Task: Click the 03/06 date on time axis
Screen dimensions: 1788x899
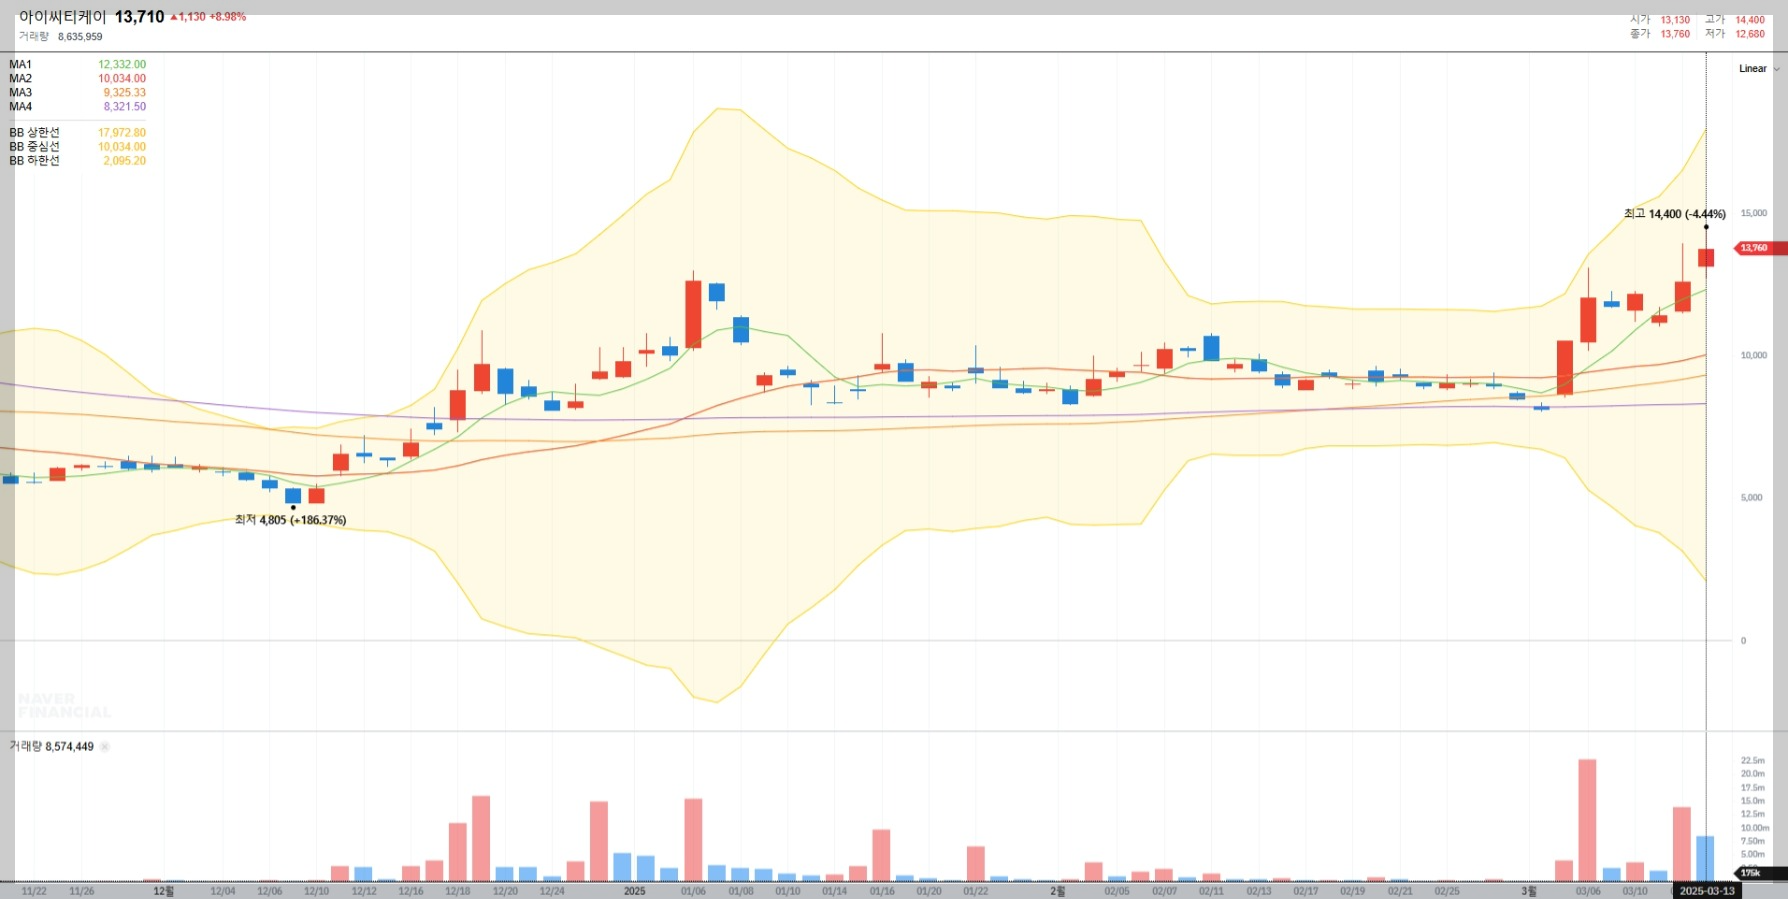Action: [1588, 891]
